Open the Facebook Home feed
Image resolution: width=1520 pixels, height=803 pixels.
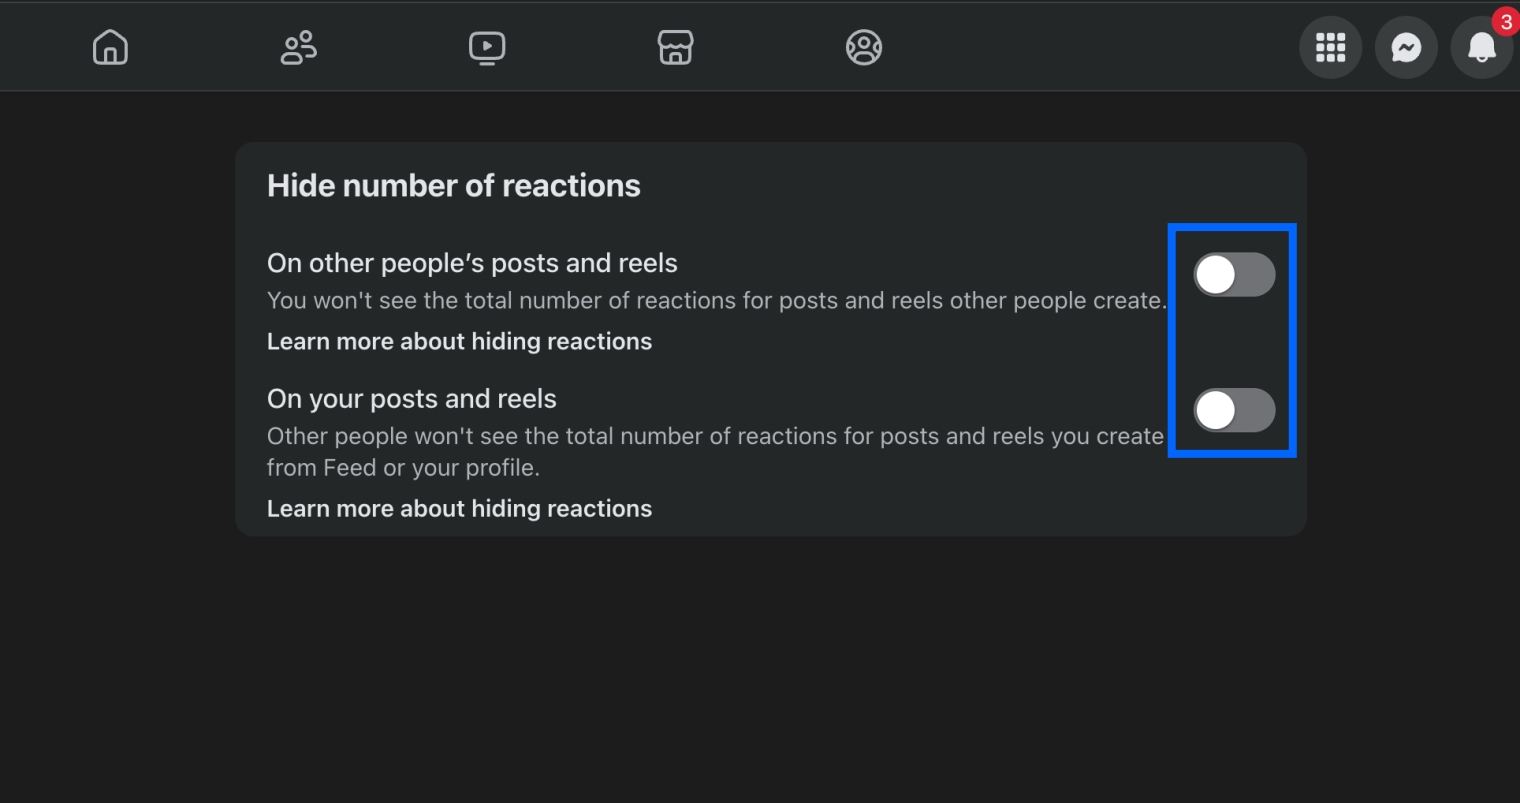coord(110,46)
